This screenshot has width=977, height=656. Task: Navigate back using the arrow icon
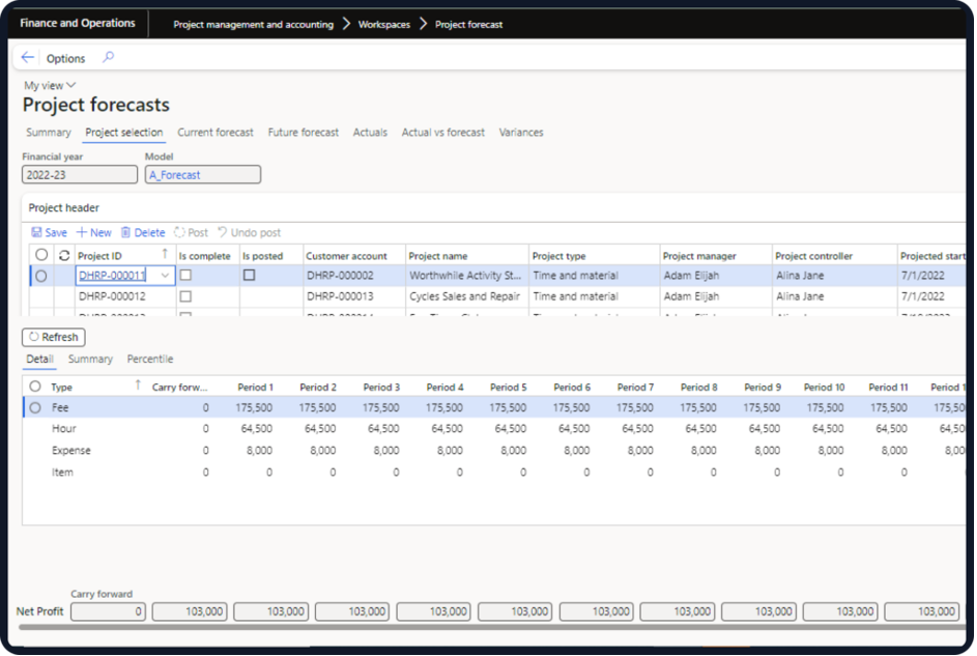pyautogui.click(x=27, y=57)
